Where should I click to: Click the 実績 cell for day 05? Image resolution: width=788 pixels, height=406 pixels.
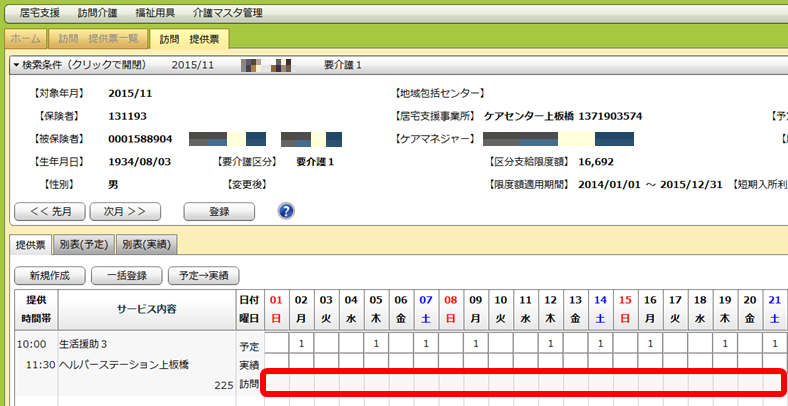[376, 361]
